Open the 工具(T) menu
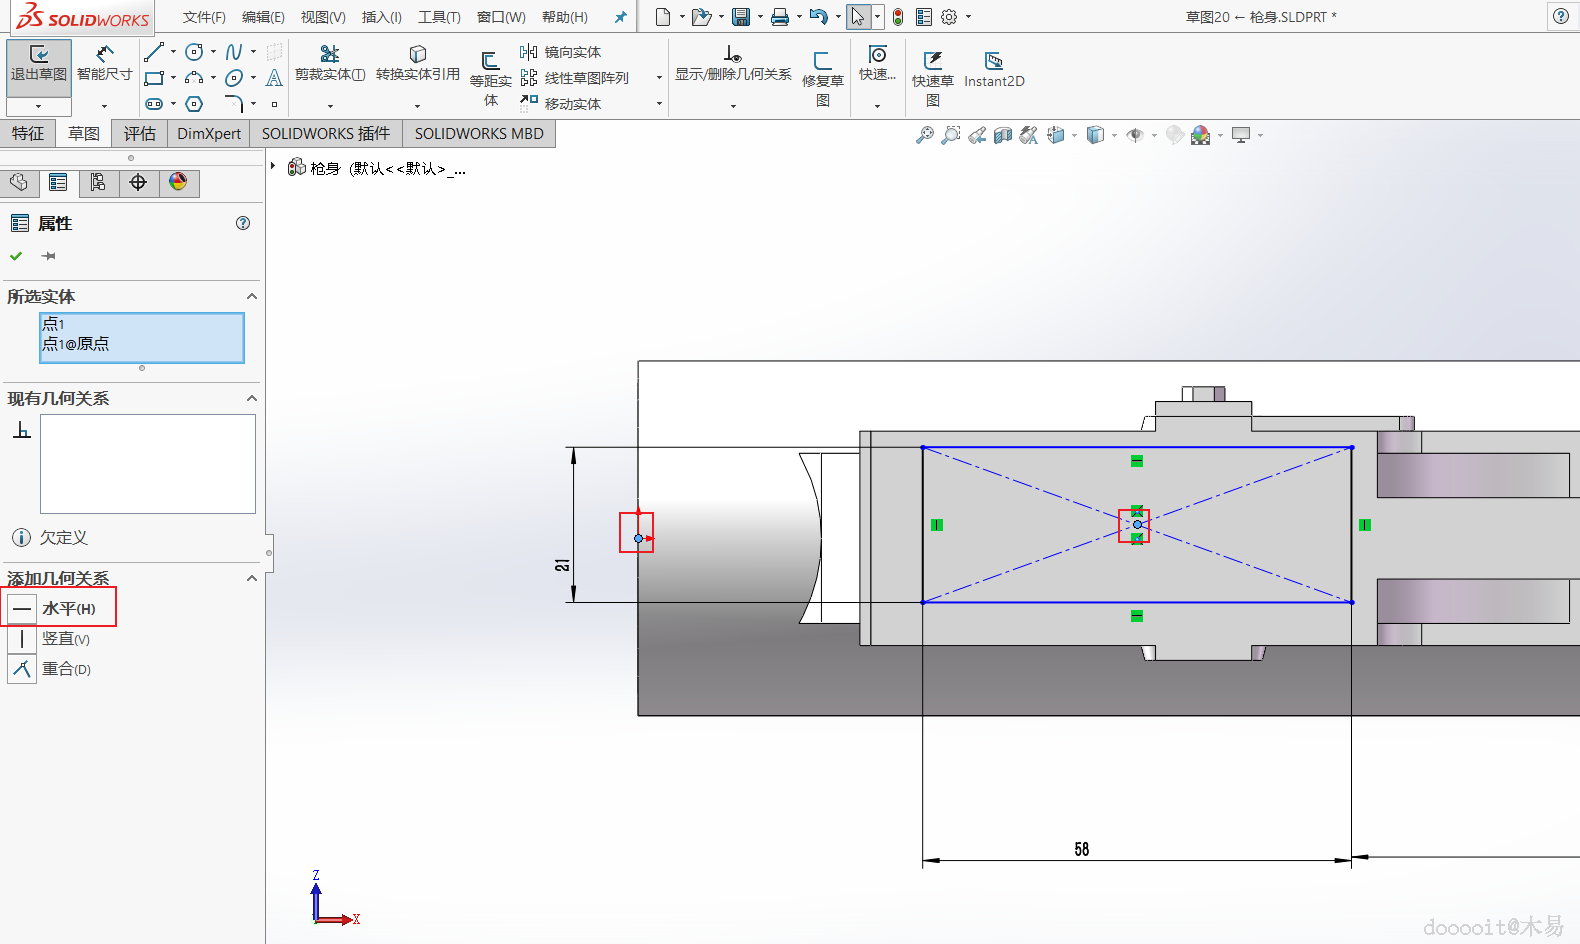The image size is (1580, 944). [439, 17]
